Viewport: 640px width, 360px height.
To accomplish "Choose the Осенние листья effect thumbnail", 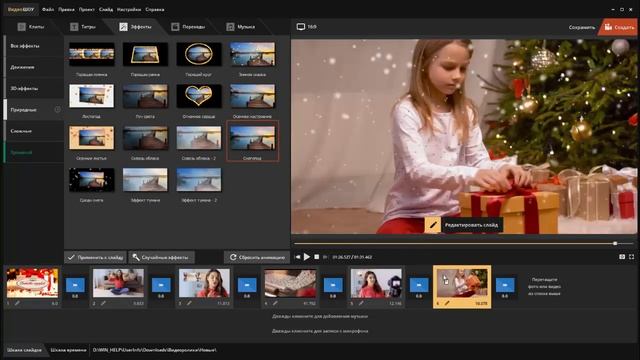I will (x=91, y=138).
